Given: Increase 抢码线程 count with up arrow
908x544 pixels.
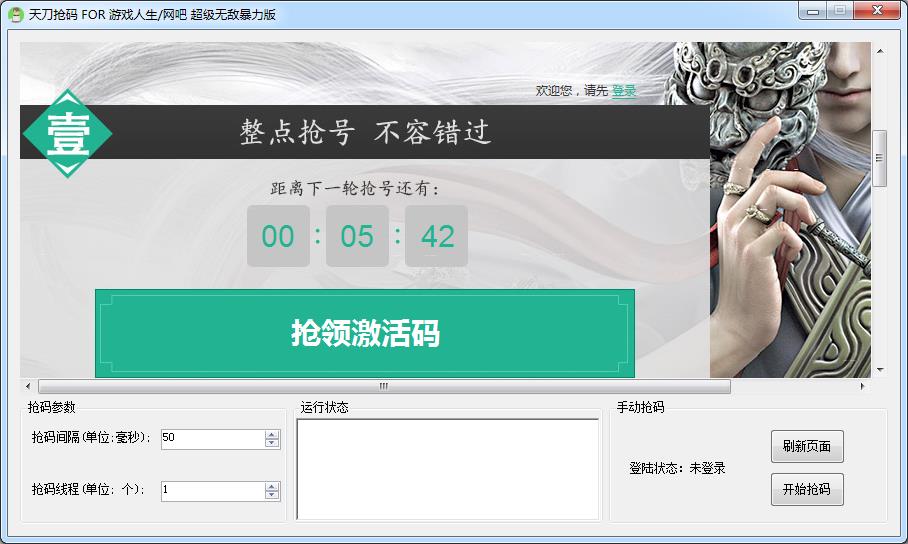Looking at the screenshot, I should click(x=272, y=487).
